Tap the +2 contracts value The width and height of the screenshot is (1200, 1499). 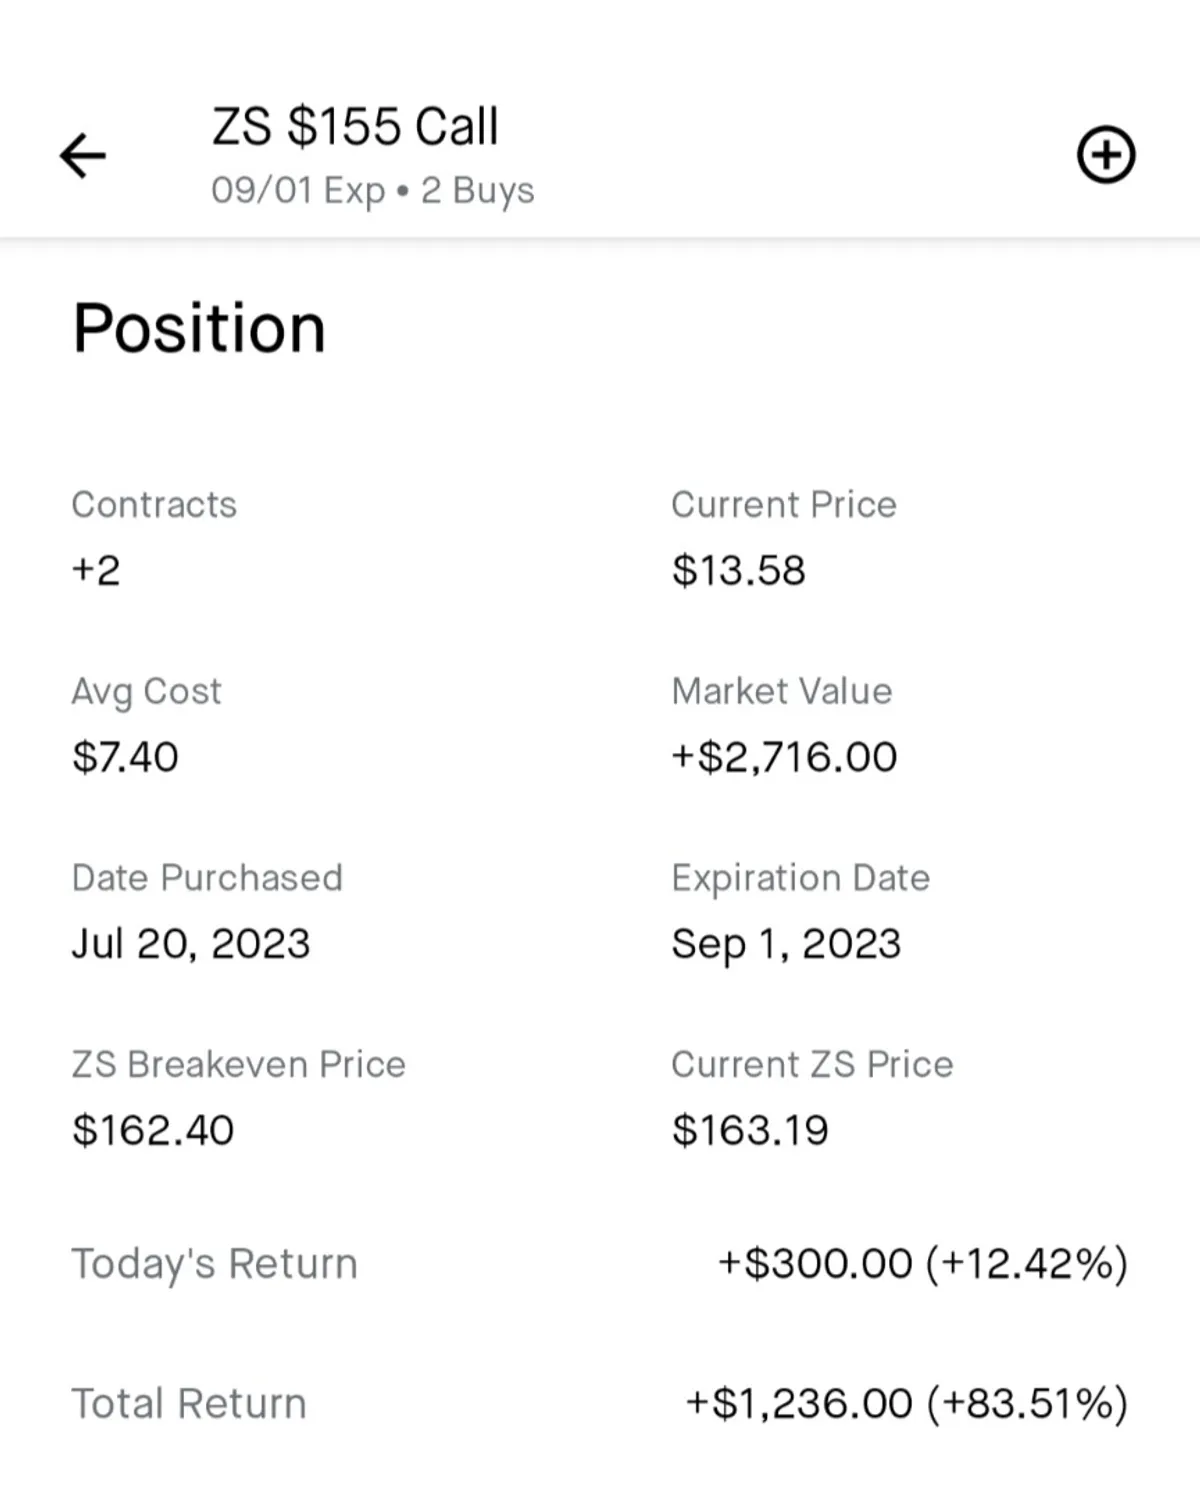[96, 570]
